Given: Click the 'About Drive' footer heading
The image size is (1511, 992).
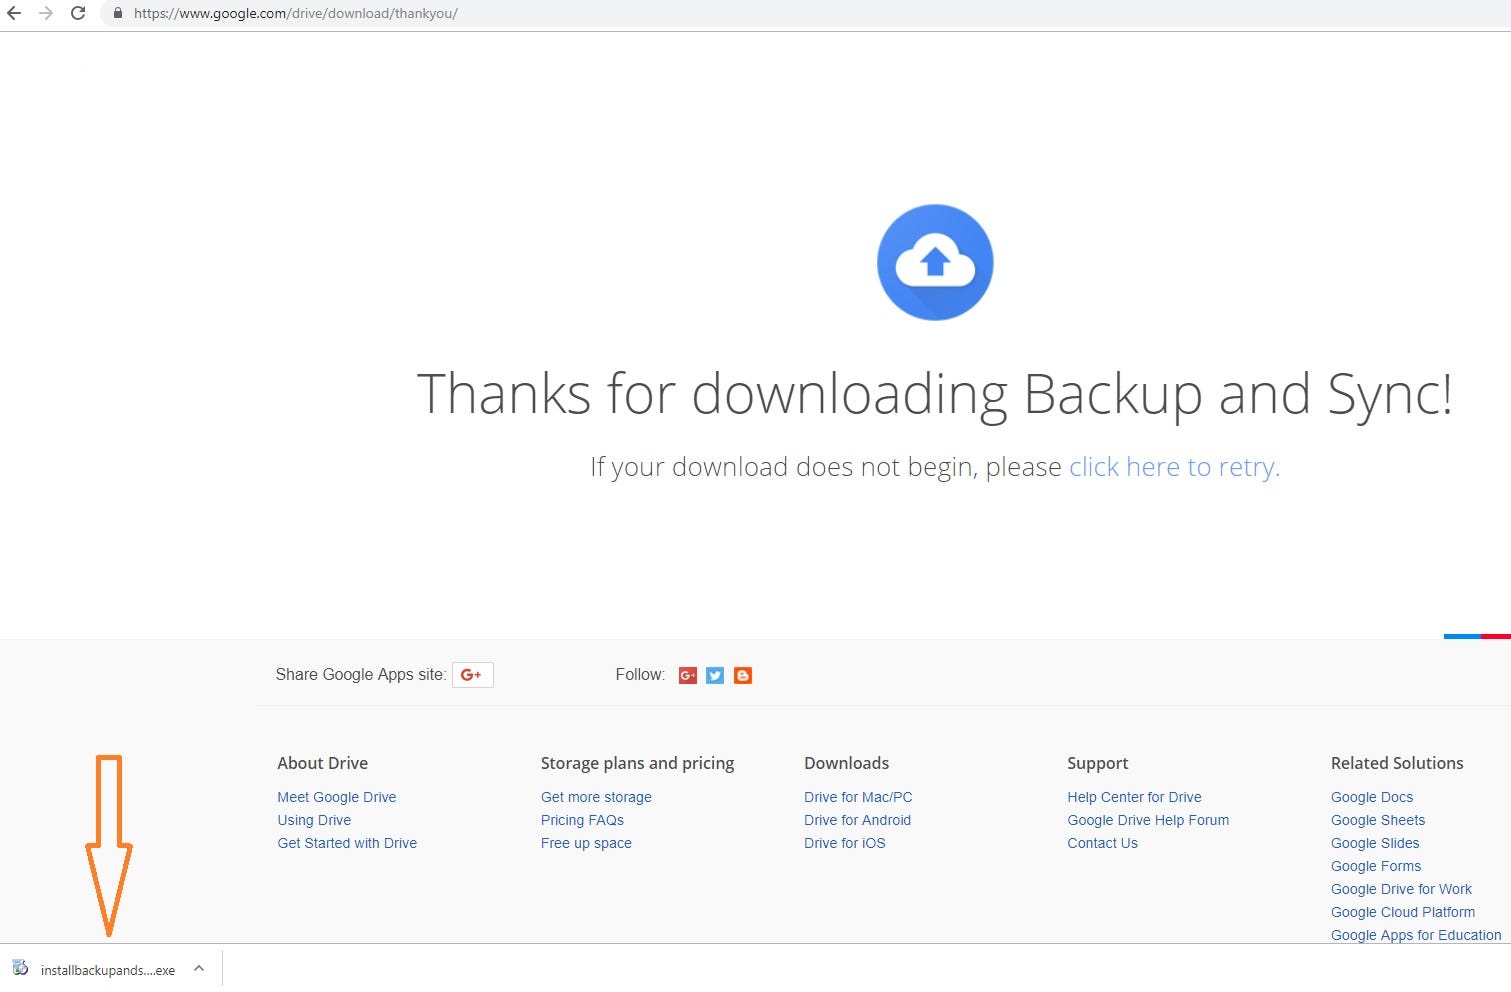Looking at the screenshot, I should [322, 763].
